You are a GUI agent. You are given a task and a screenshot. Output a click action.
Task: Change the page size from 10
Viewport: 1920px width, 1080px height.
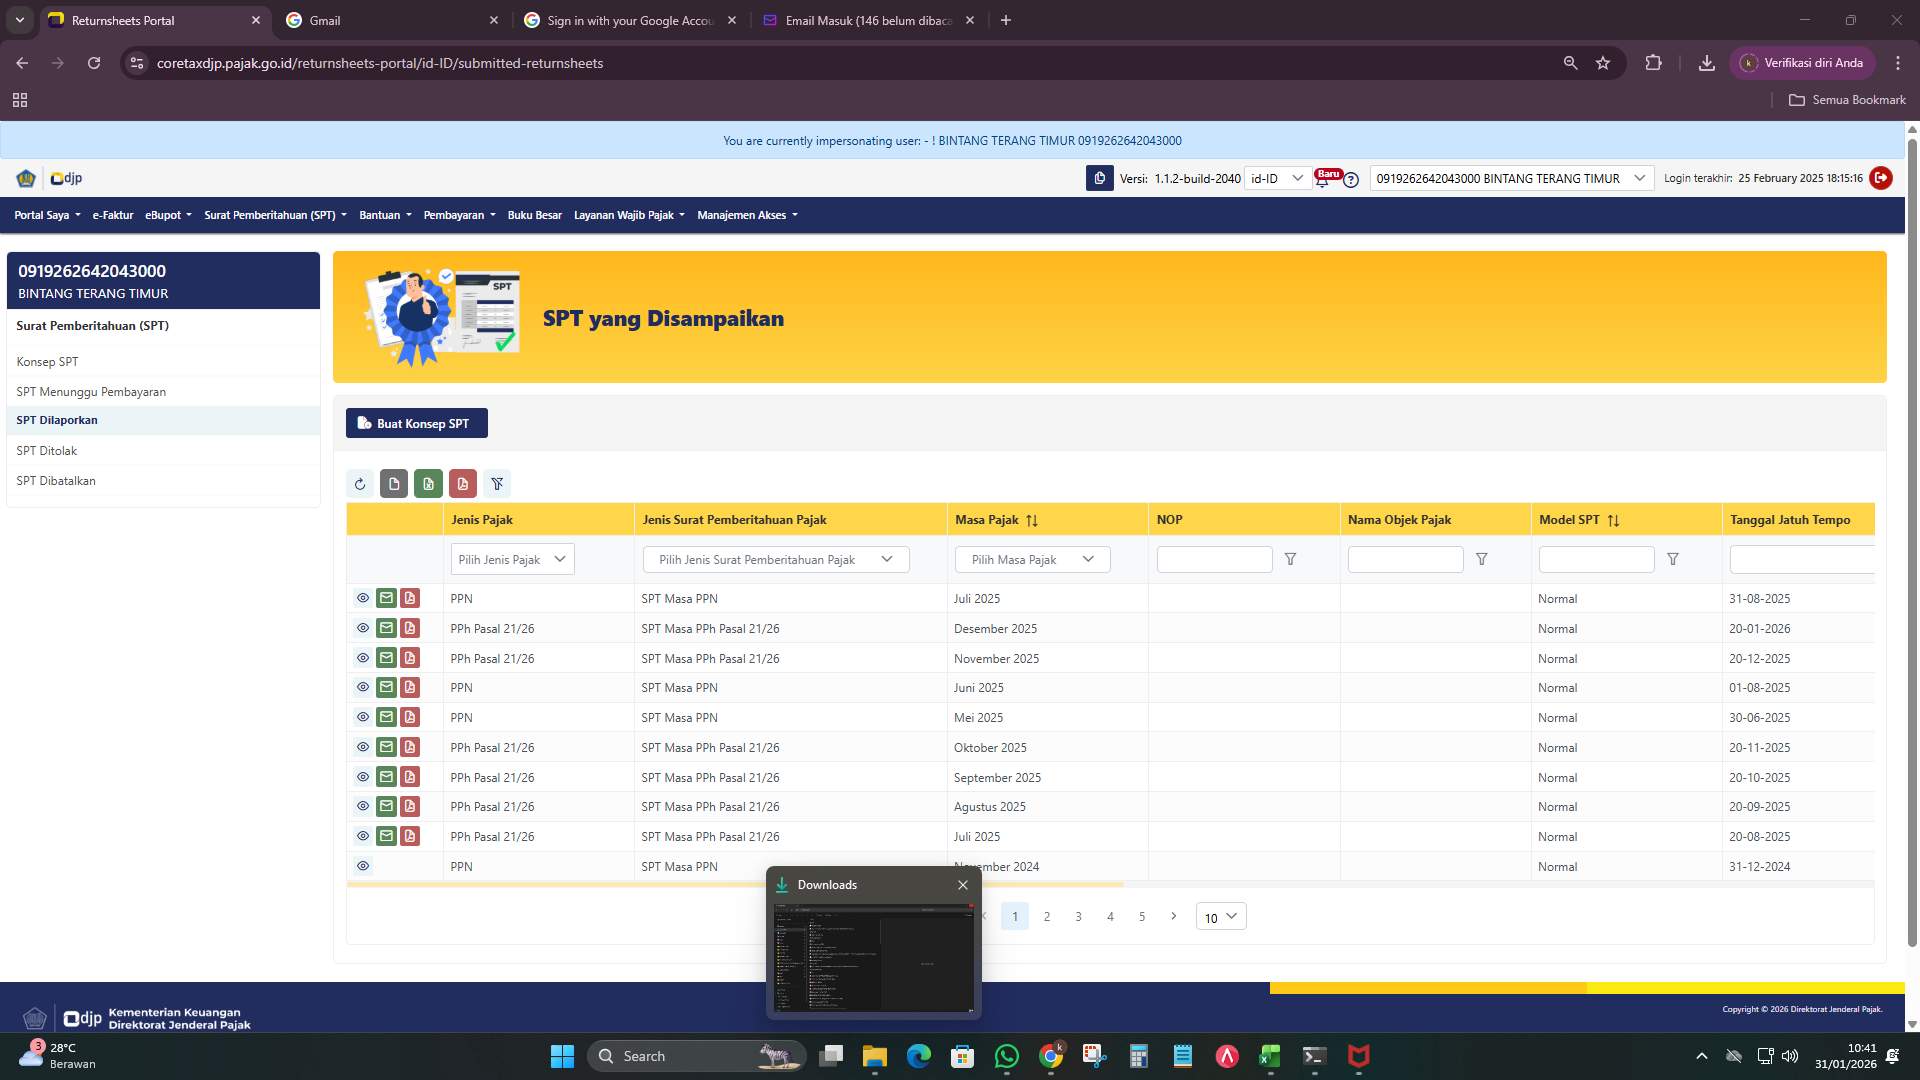coord(1220,917)
